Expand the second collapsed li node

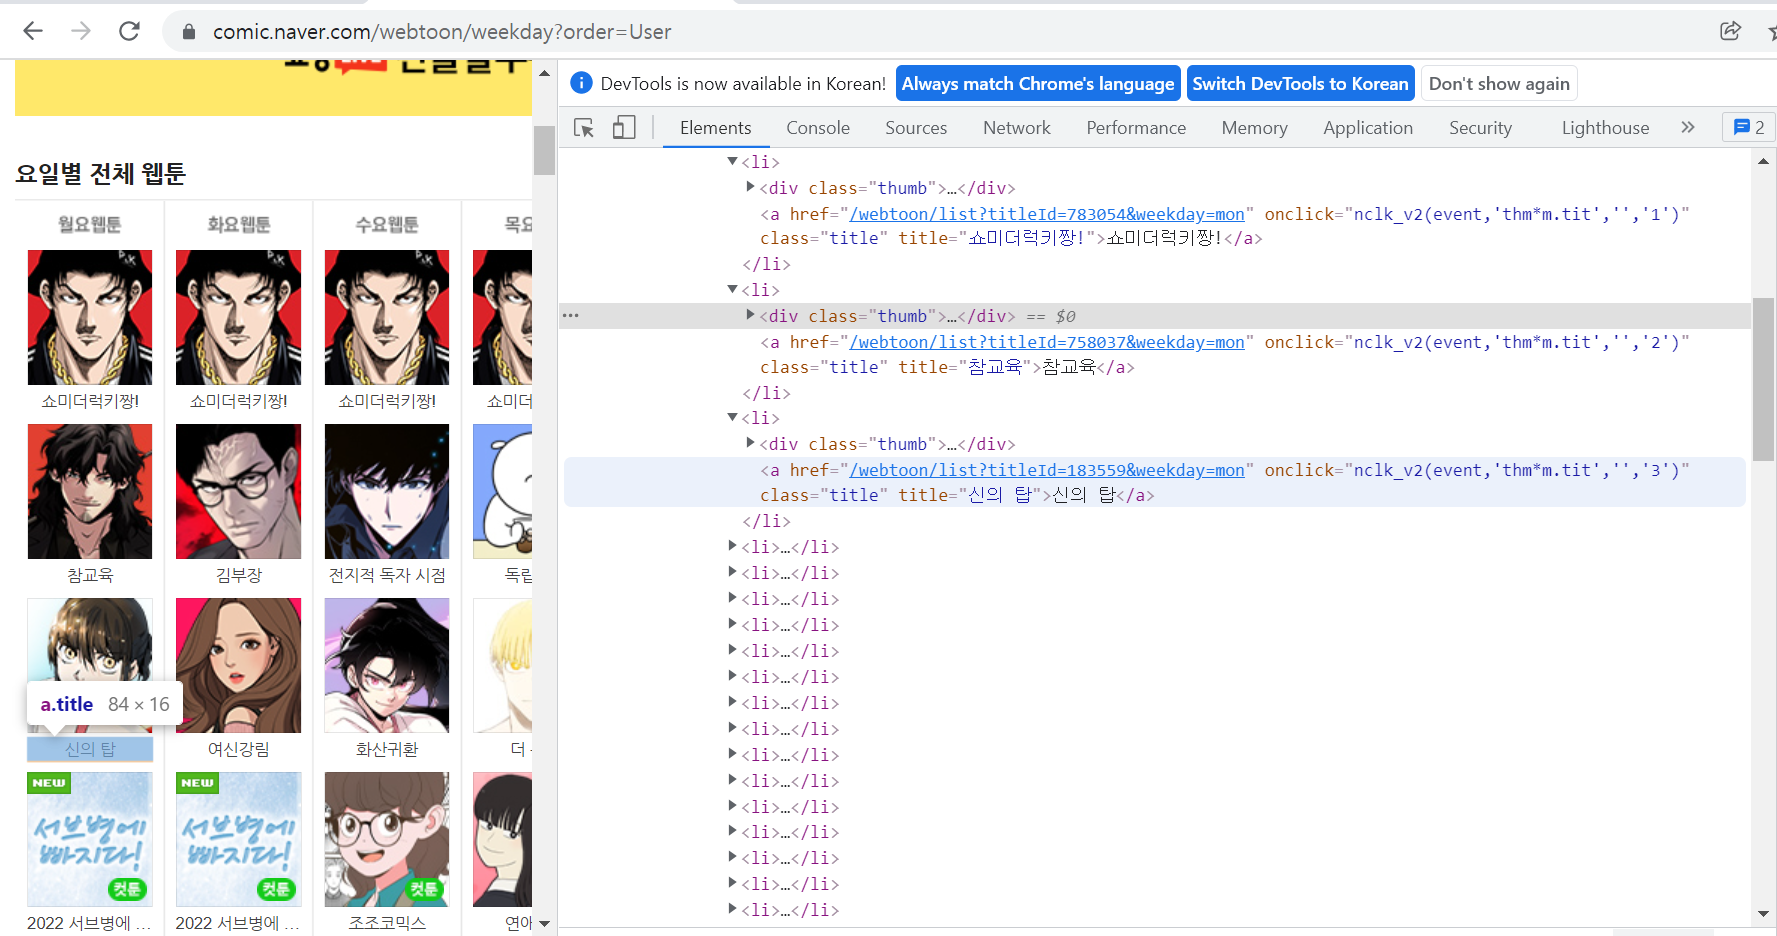[732, 572]
